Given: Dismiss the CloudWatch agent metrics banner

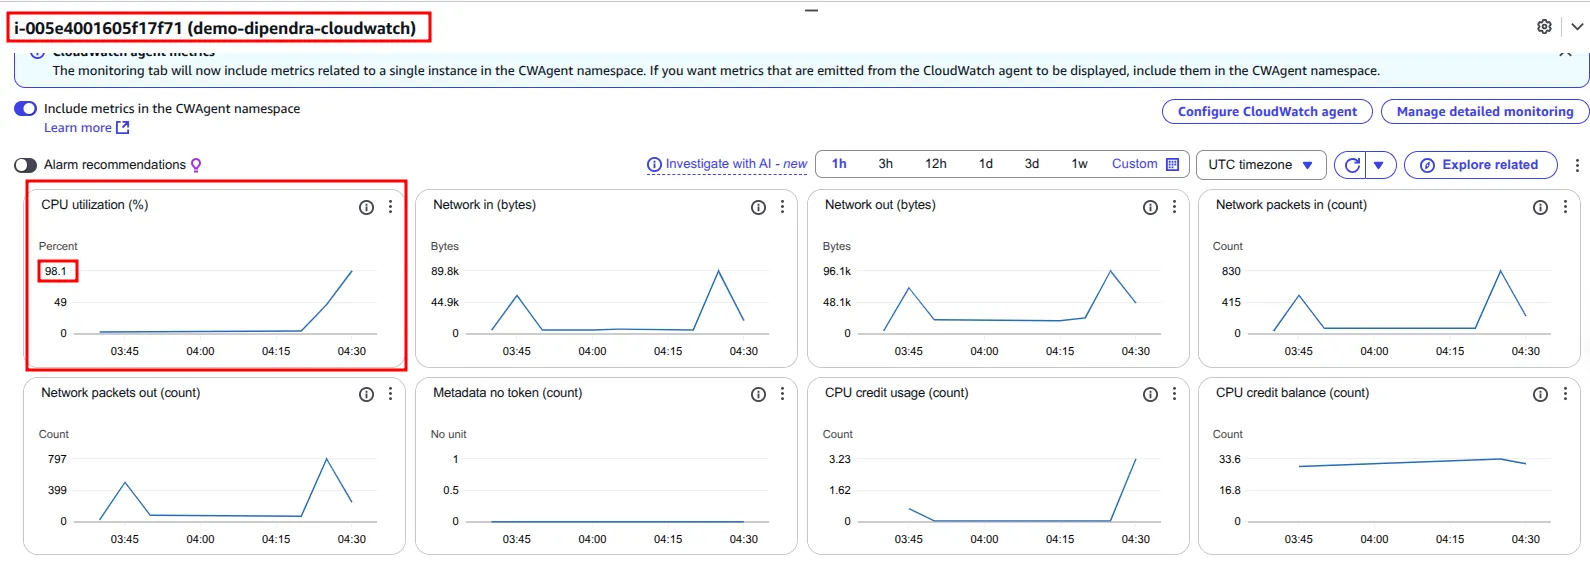Looking at the screenshot, I should 1565,54.
